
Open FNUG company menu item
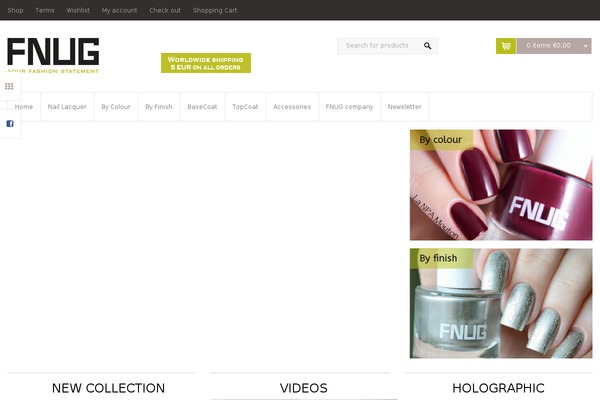pos(349,107)
